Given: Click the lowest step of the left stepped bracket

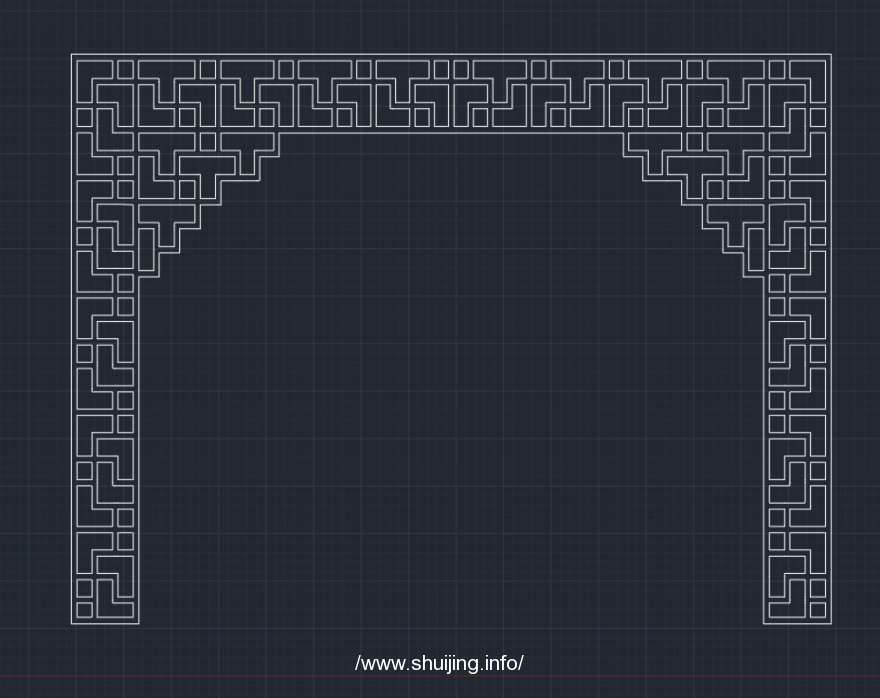Looking at the screenshot, I should click(149, 277).
